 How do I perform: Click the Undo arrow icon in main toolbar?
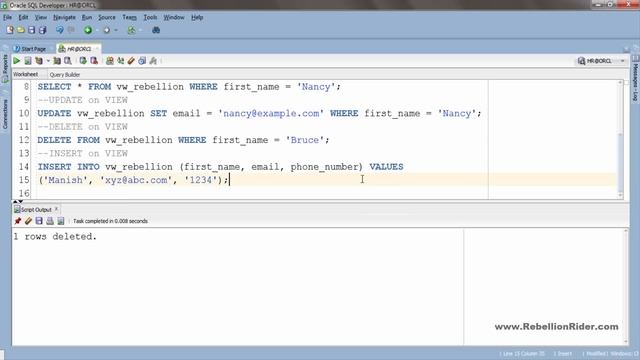(60, 30)
